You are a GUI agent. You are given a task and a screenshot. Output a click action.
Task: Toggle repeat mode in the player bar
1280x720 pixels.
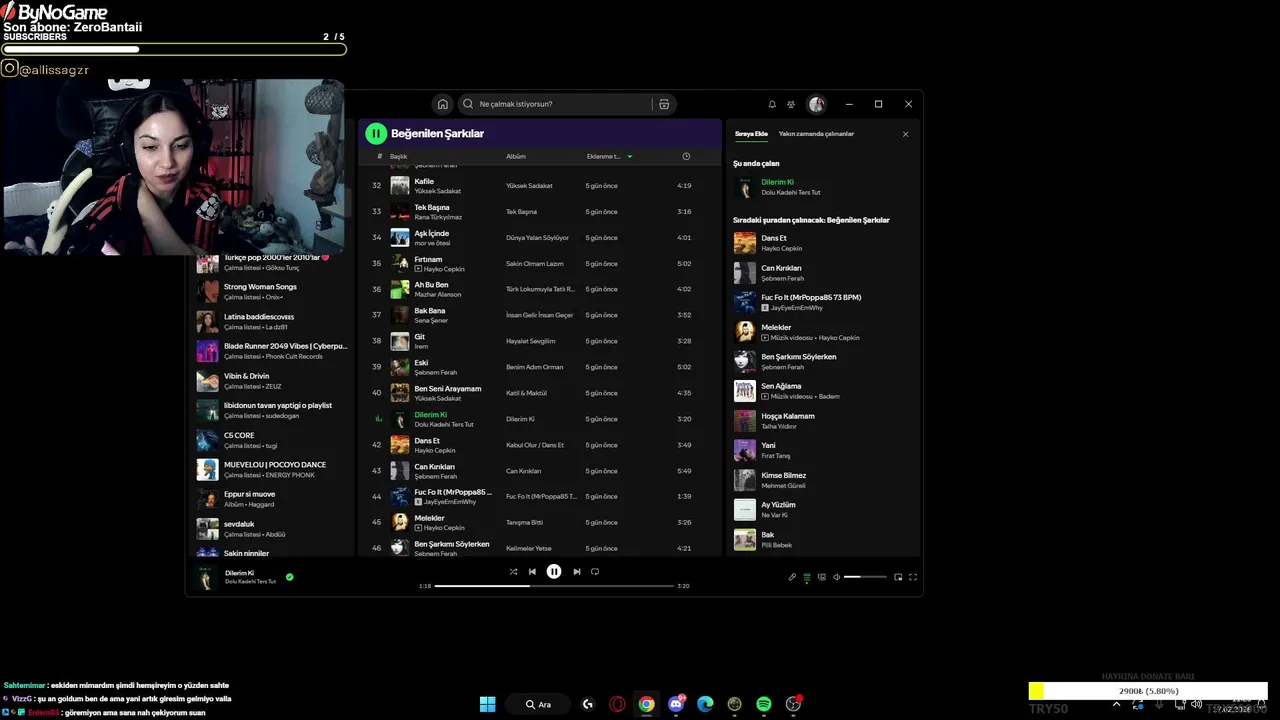pos(595,572)
